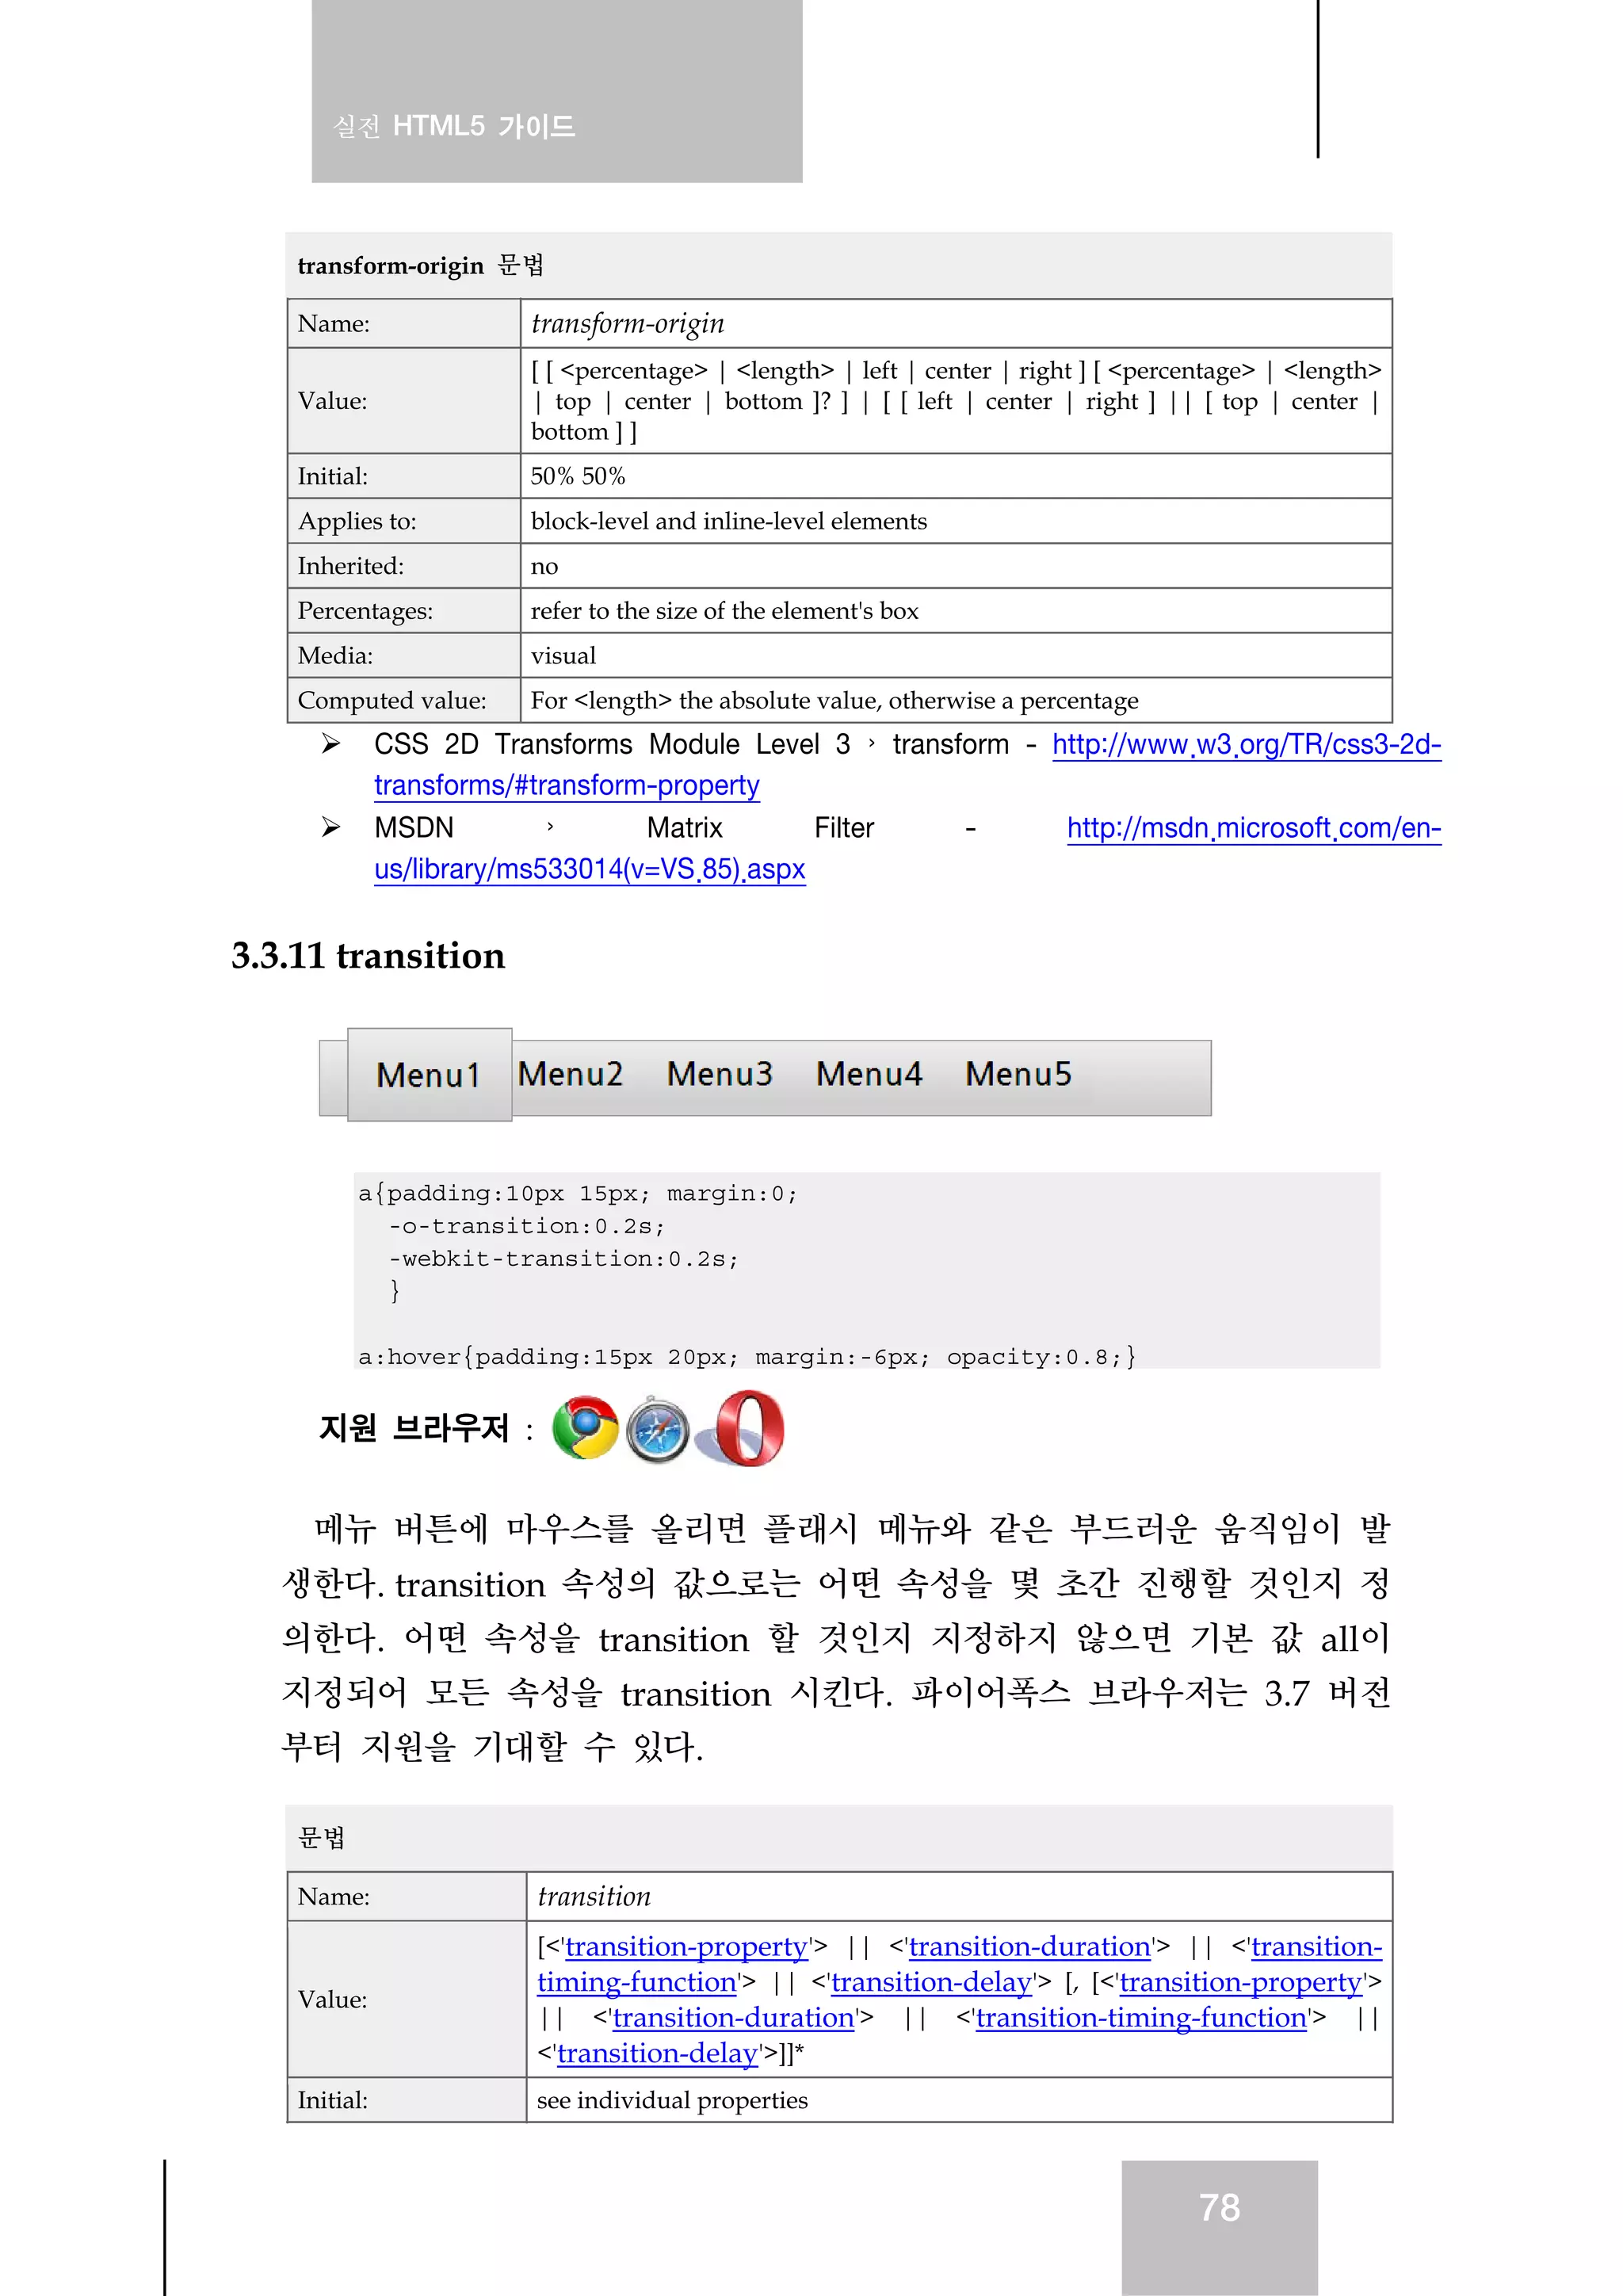Click the 3.3.11 transition heading

point(368,956)
